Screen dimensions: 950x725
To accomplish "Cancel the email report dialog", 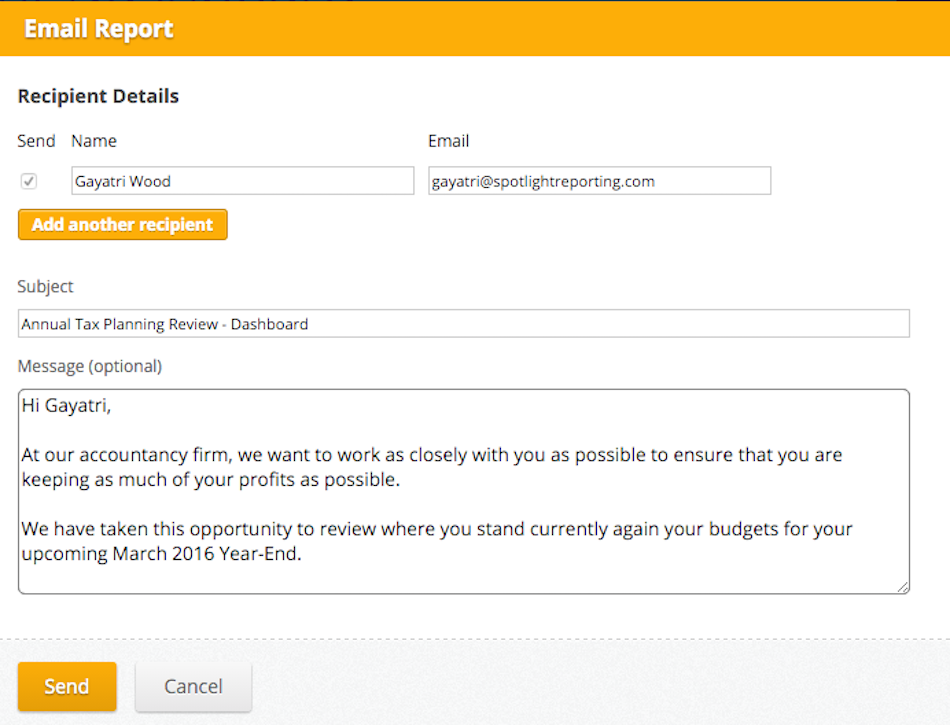I will tap(193, 686).
